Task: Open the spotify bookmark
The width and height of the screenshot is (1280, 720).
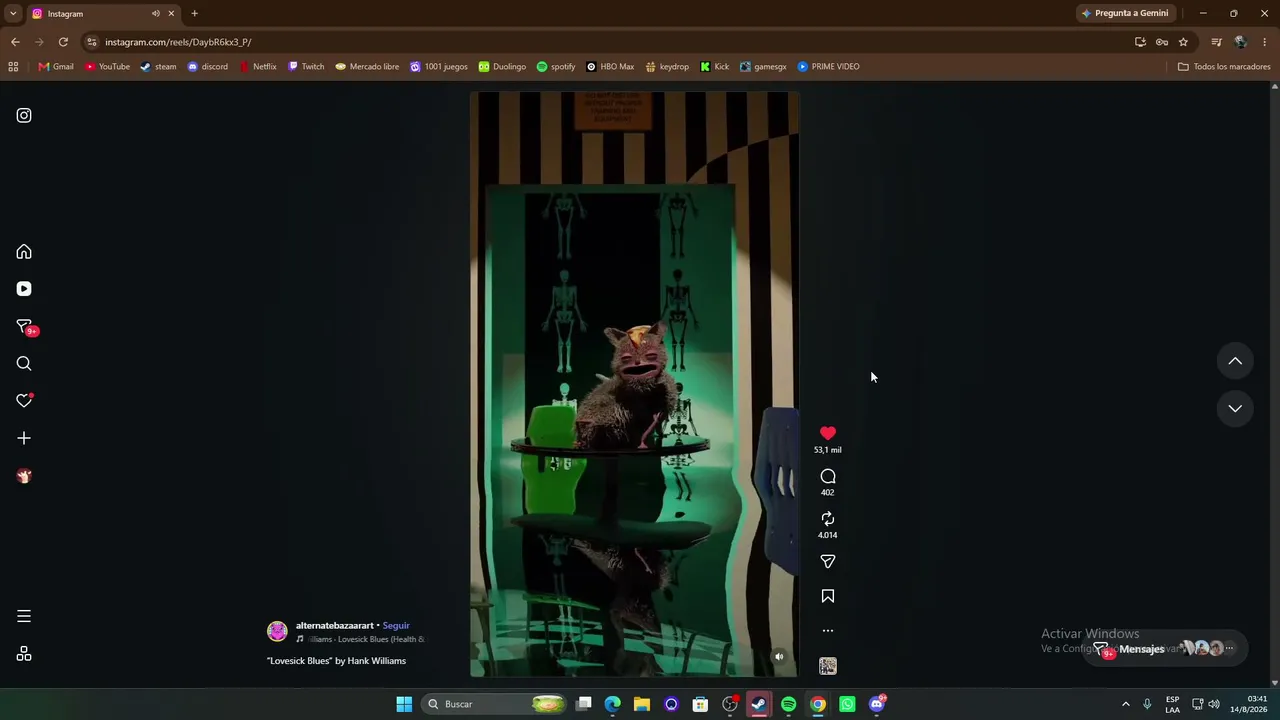Action: pos(556,67)
